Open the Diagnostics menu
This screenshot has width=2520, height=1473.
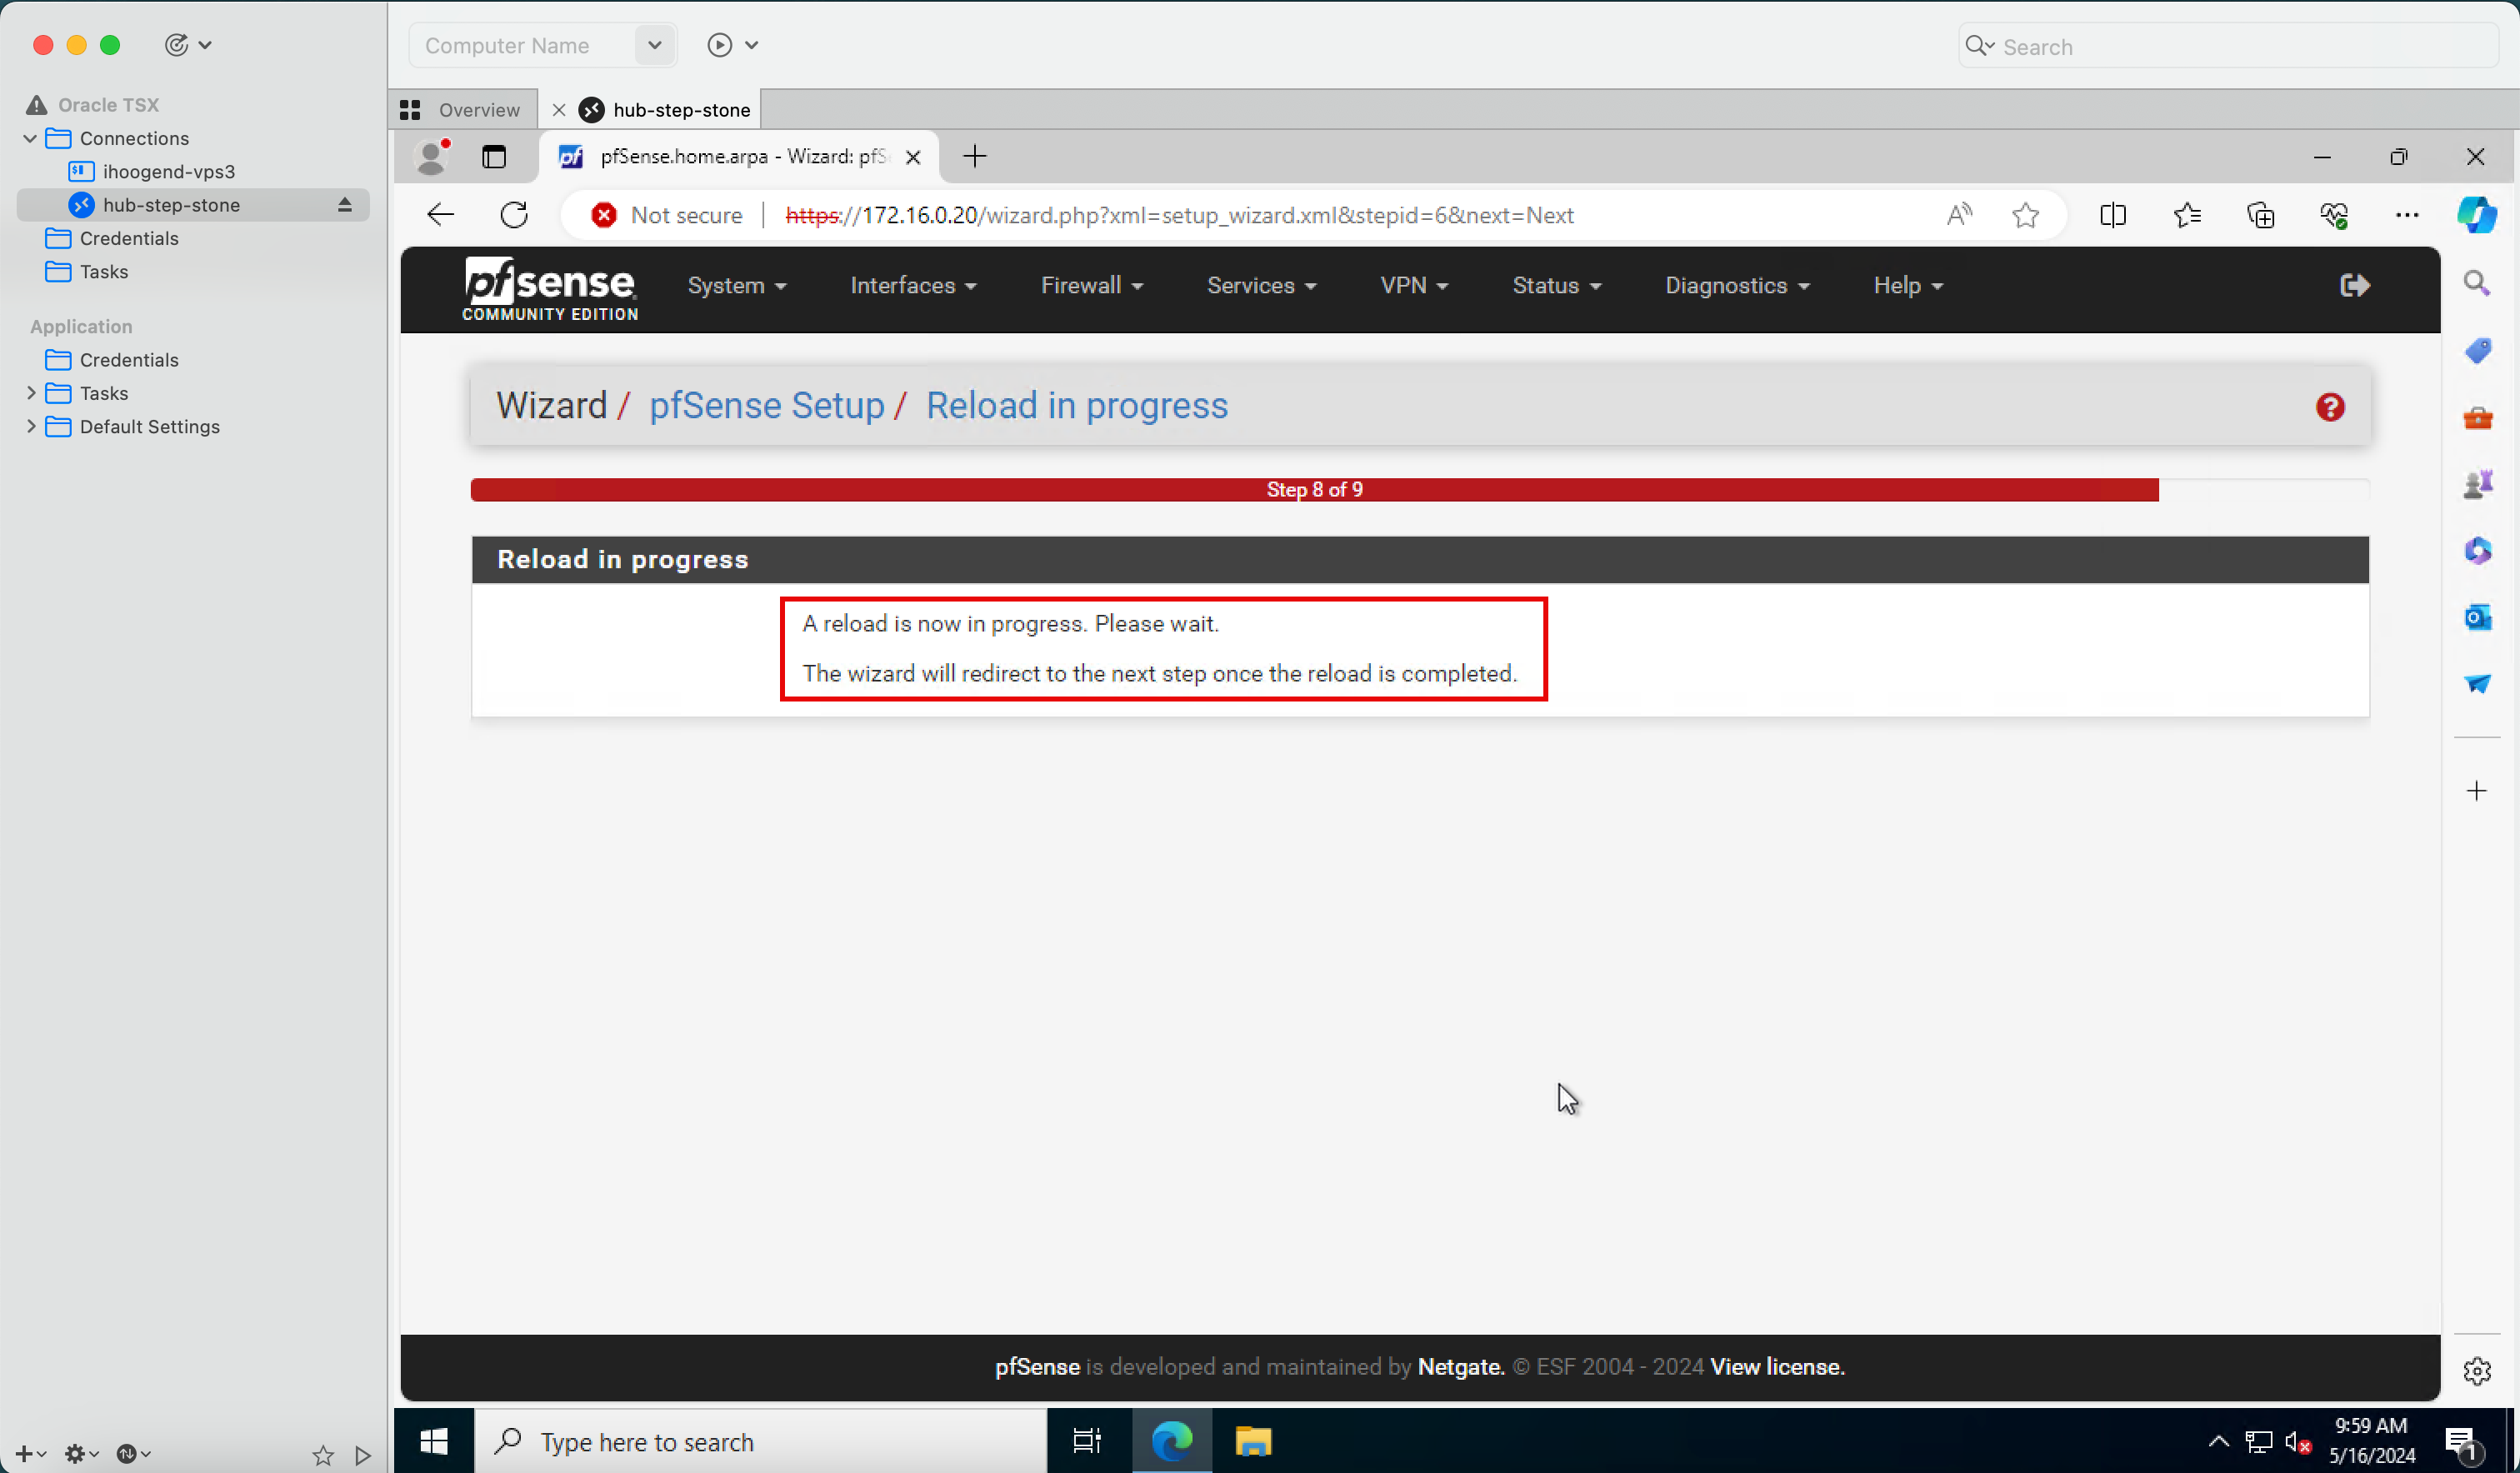[x=1736, y=286]
